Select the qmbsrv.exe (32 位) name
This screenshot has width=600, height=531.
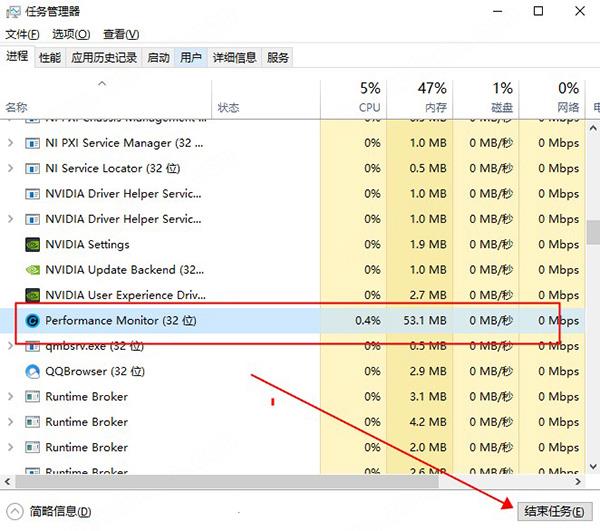[x=95, y=347]
